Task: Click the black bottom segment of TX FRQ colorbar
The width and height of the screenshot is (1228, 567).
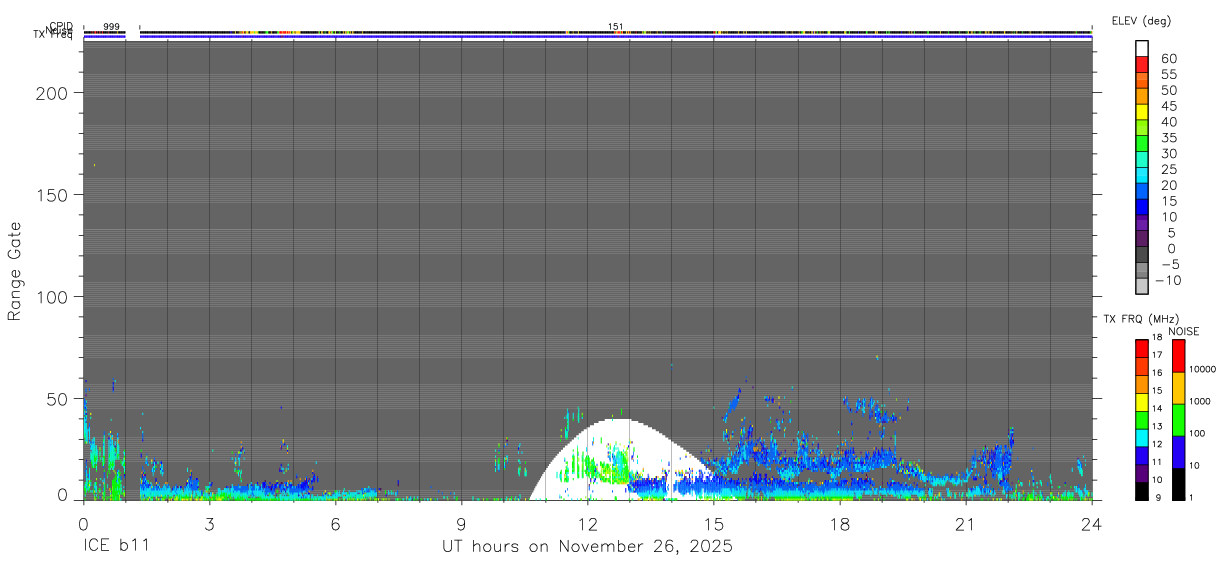Action: (x=1141, y=491)
